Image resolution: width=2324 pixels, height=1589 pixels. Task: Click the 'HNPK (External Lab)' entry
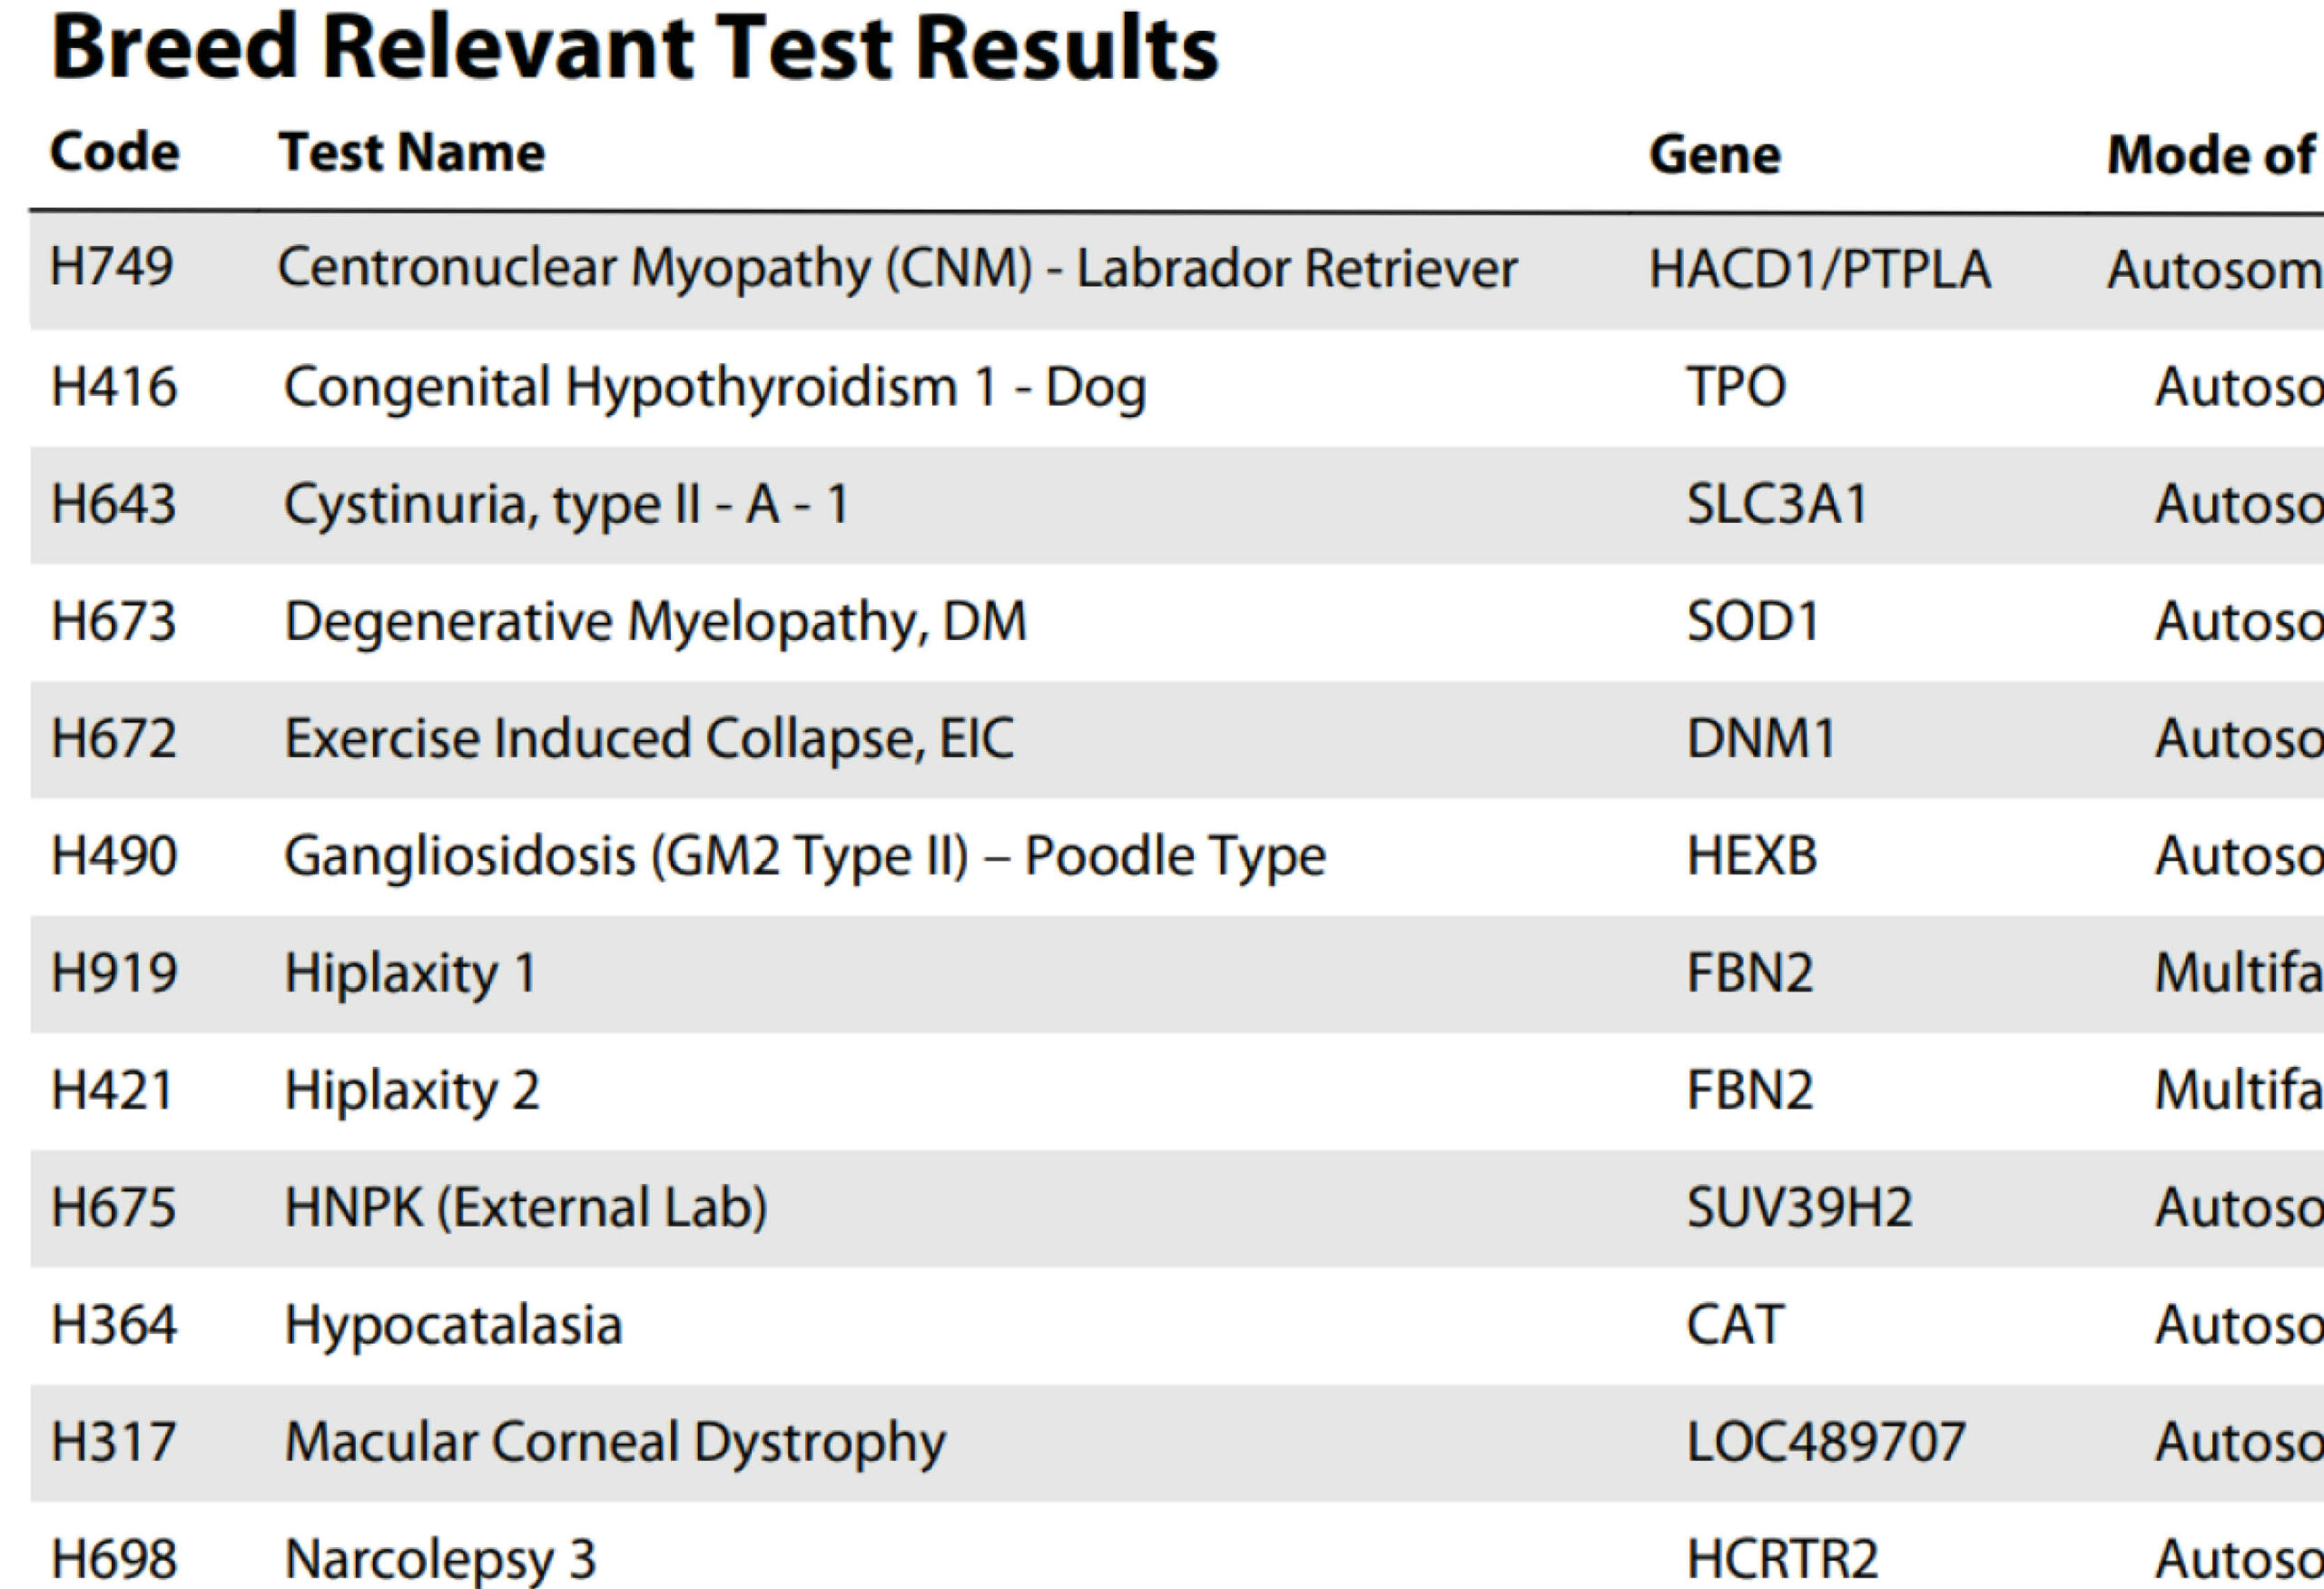526,1207
